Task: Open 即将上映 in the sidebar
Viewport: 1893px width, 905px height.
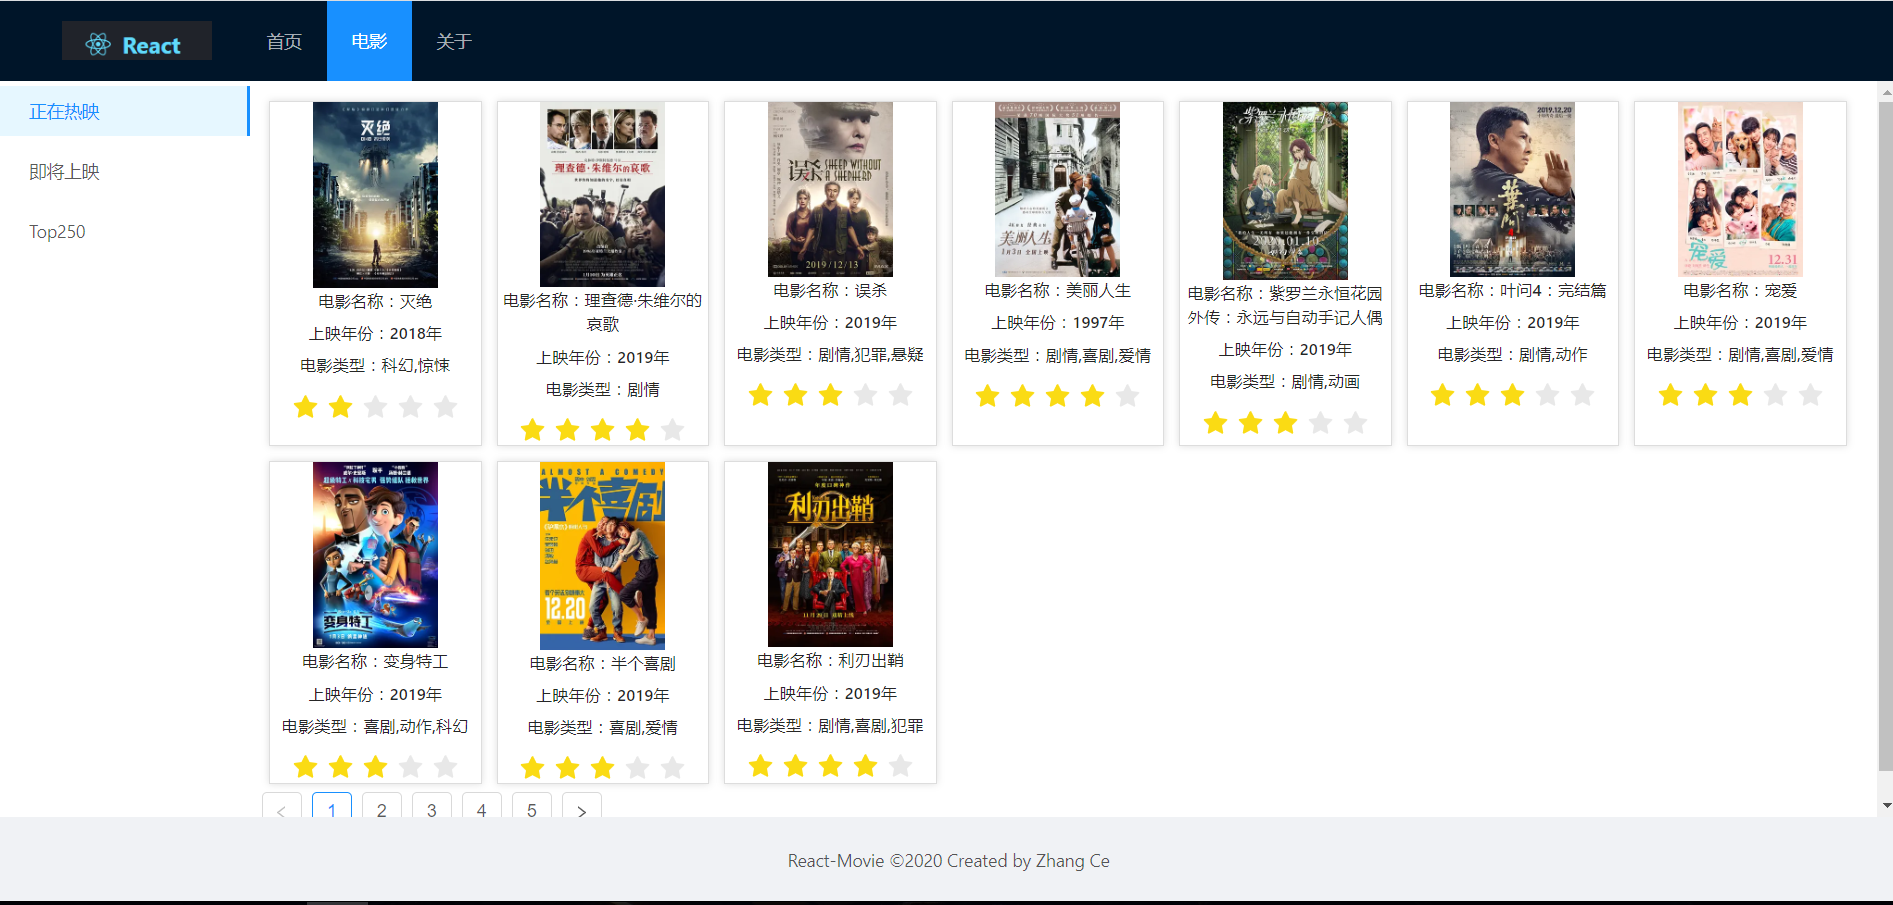Action: click(x=124, y=171)
